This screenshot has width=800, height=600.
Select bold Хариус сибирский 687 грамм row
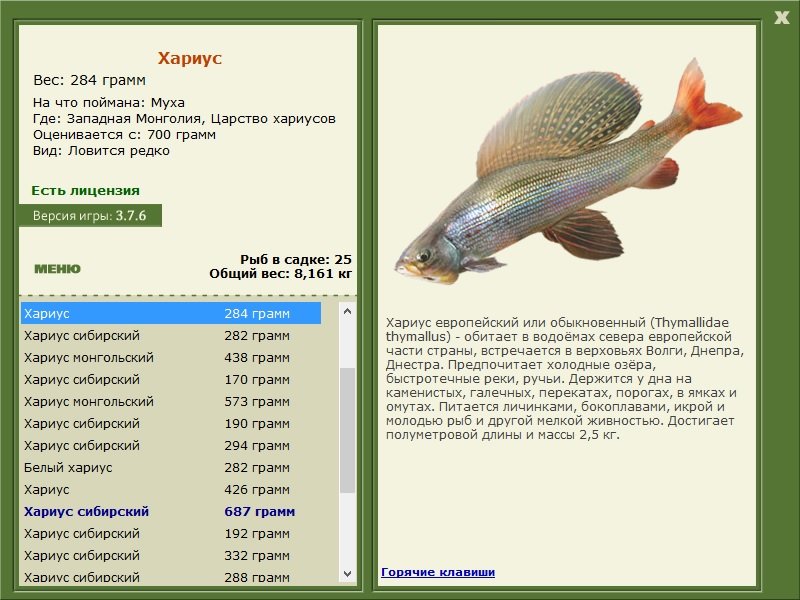pyautogui.click(x=171, y=511)
